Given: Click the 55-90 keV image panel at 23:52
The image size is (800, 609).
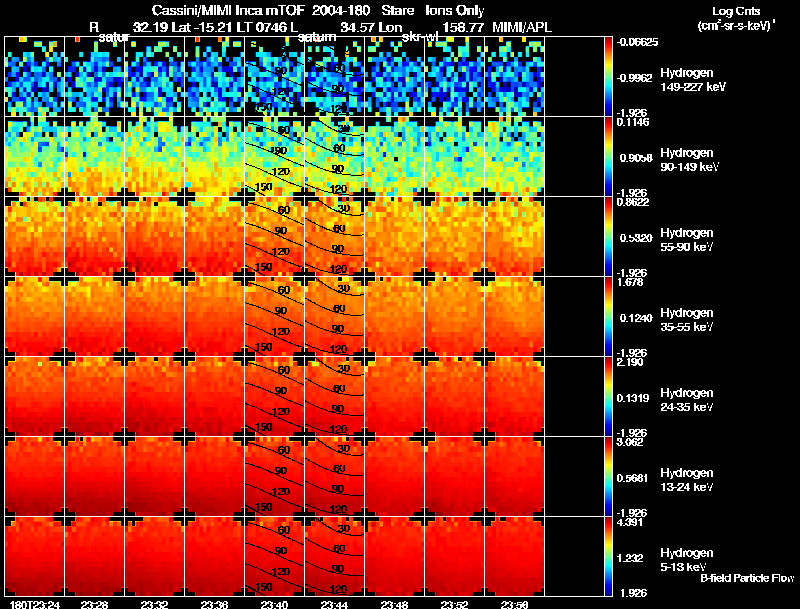Looking at the screenshot, I should tap(454, 237).
